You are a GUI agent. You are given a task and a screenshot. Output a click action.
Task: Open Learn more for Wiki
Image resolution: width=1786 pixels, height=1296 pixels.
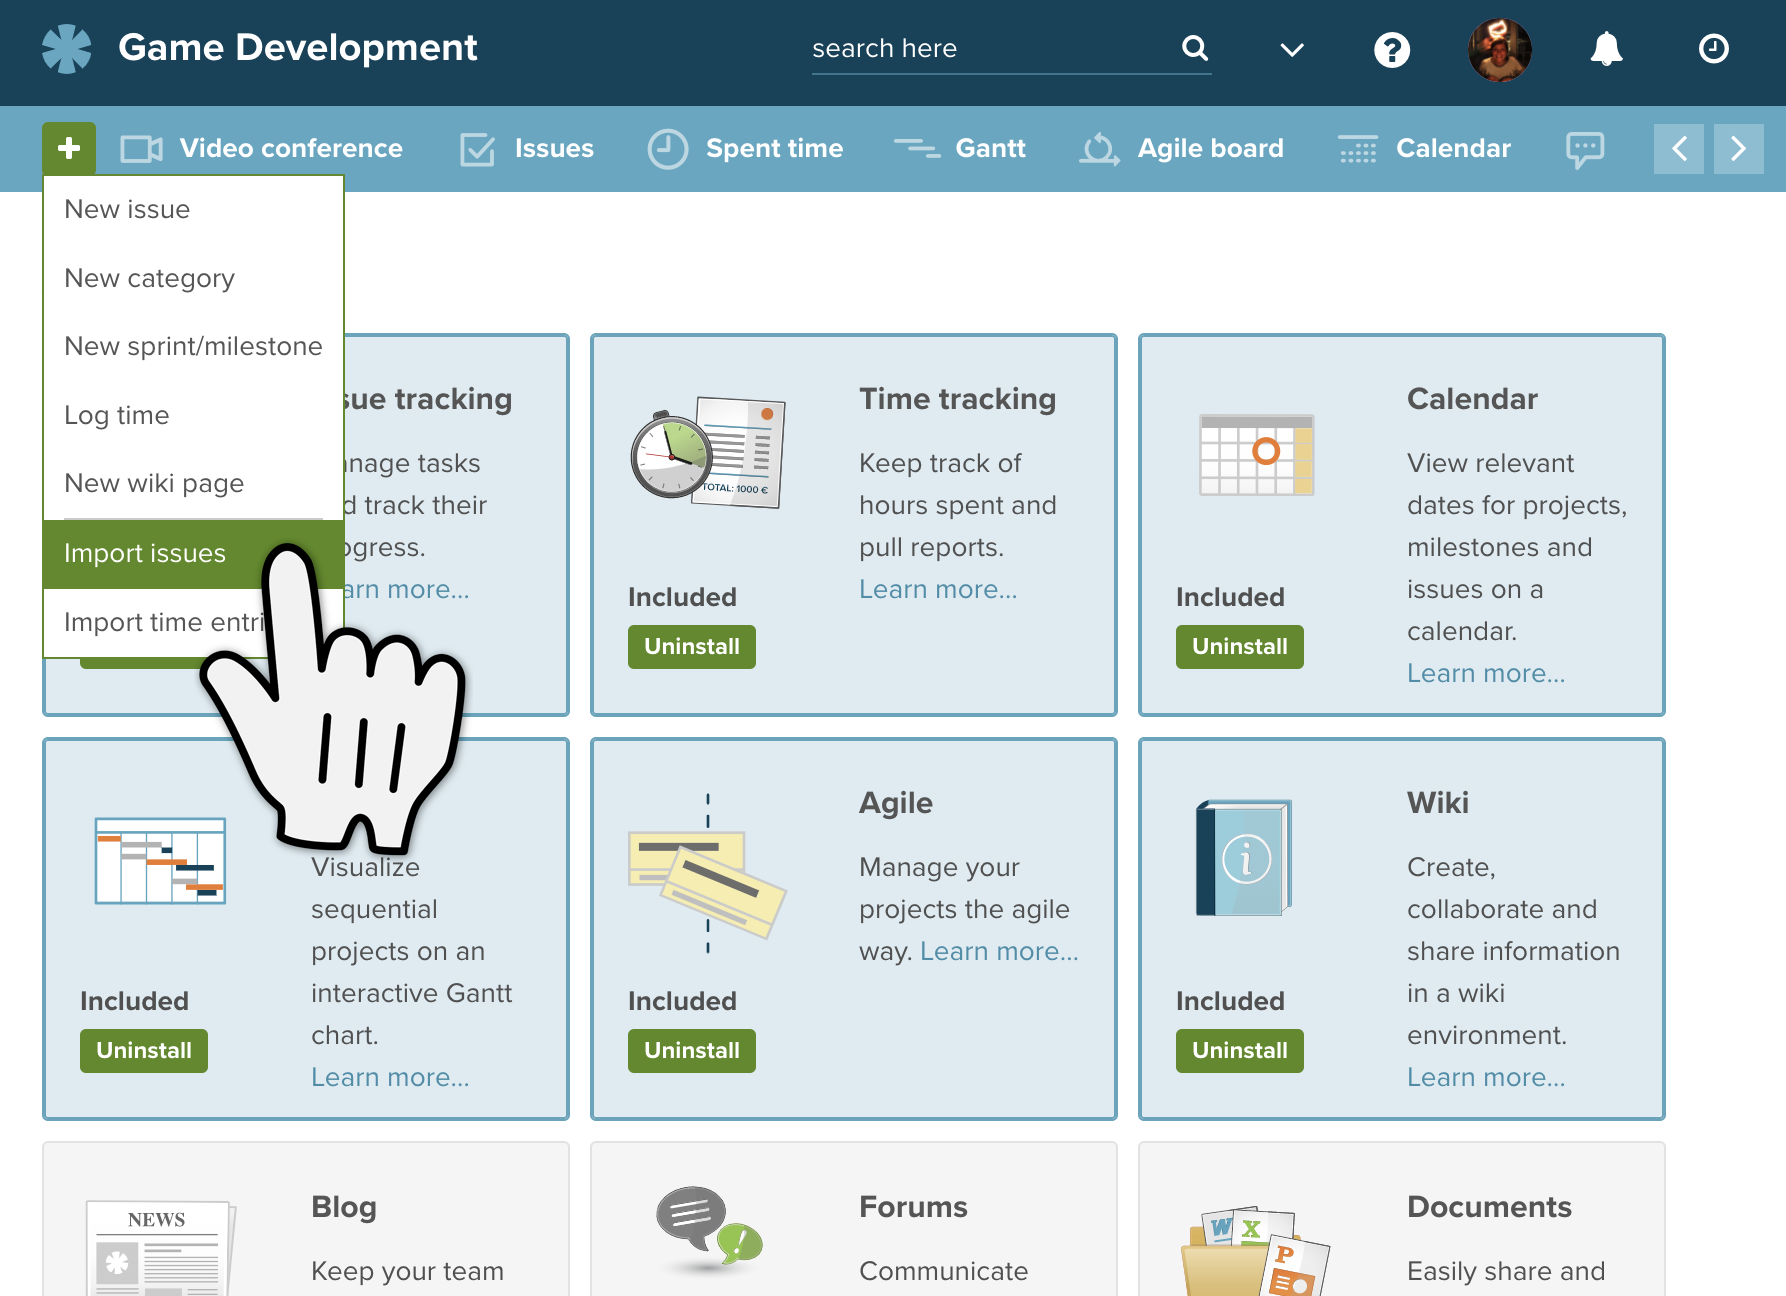coord(1486,1078)
